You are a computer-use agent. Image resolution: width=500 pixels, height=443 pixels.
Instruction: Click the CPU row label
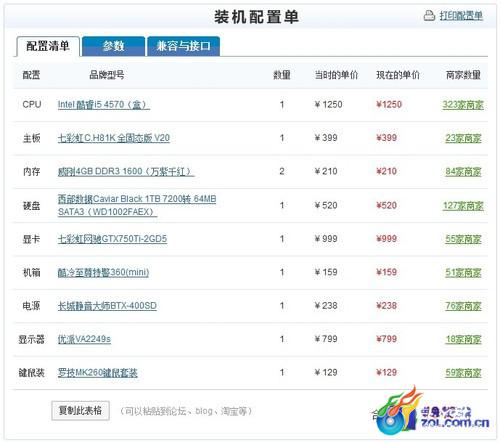(x=32, y=105)
